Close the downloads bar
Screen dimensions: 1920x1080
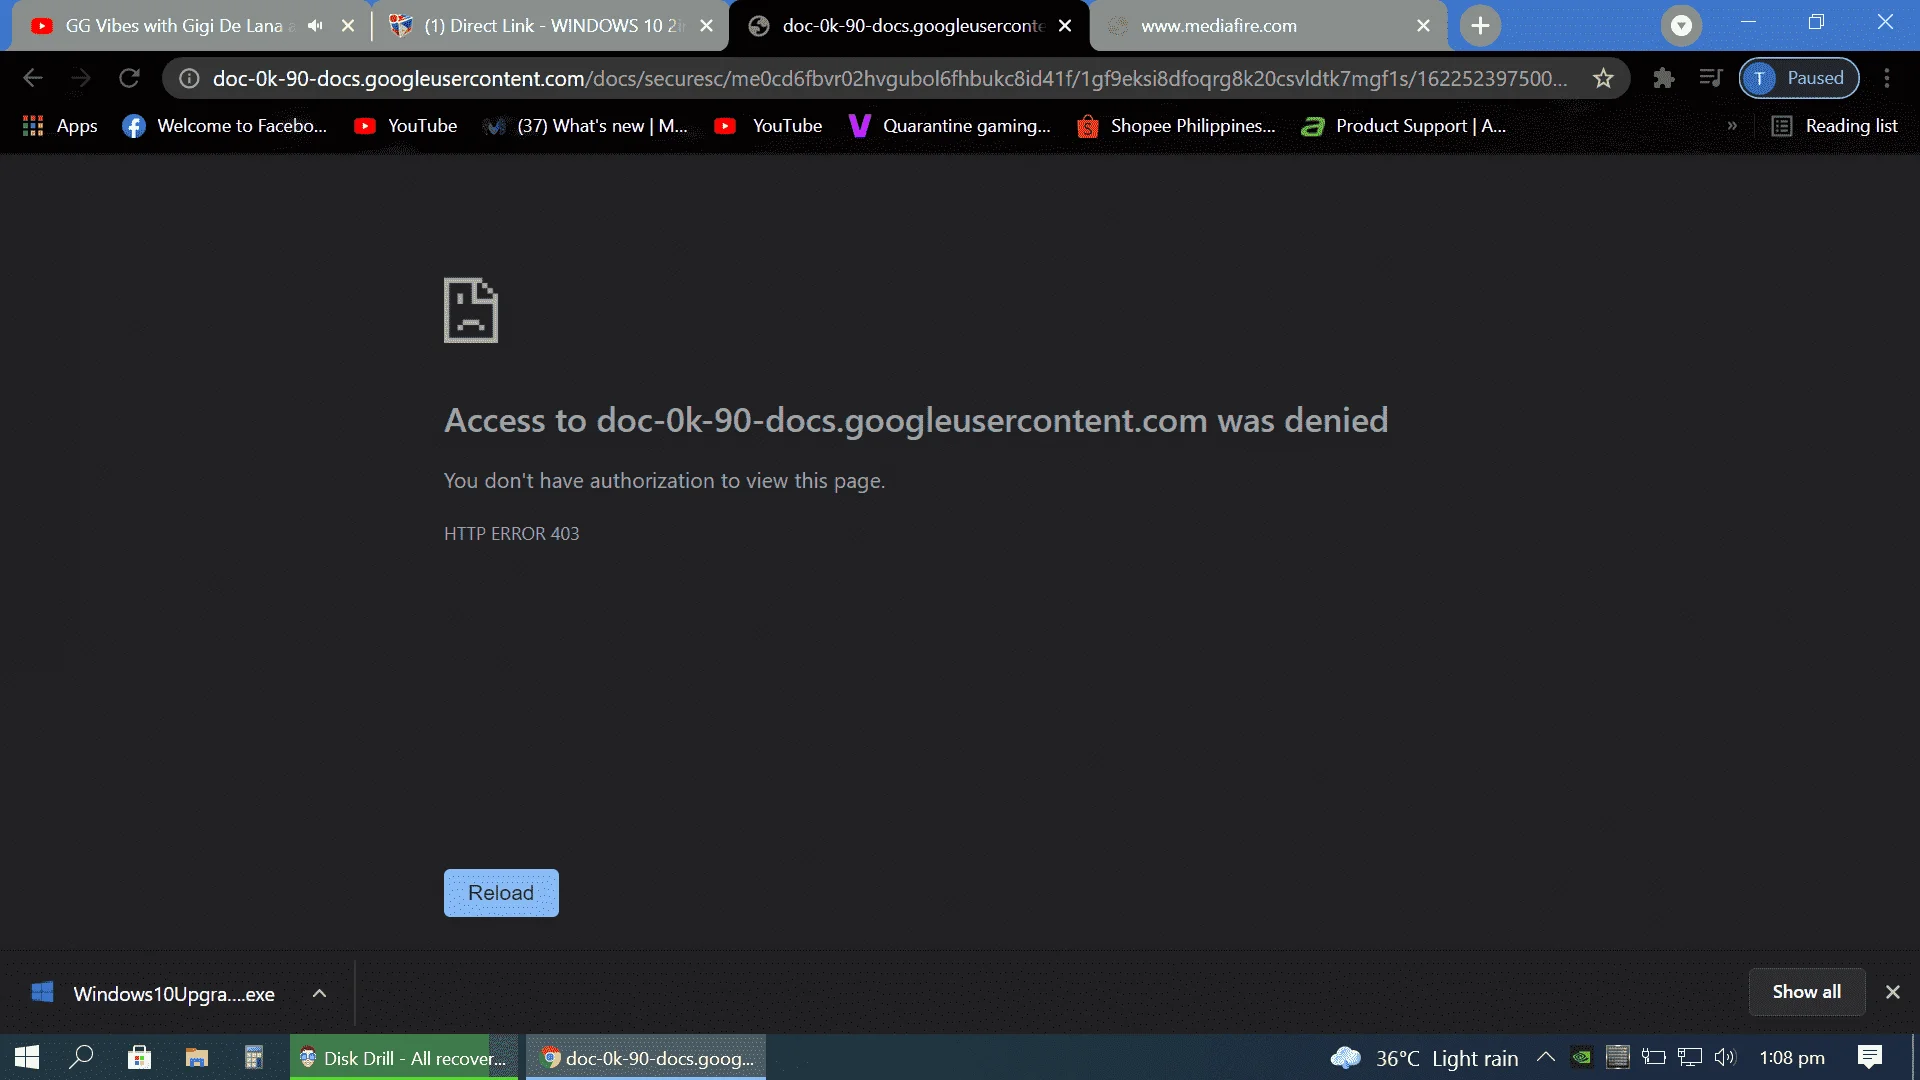pyautogui.click(x=1892, y=992)
